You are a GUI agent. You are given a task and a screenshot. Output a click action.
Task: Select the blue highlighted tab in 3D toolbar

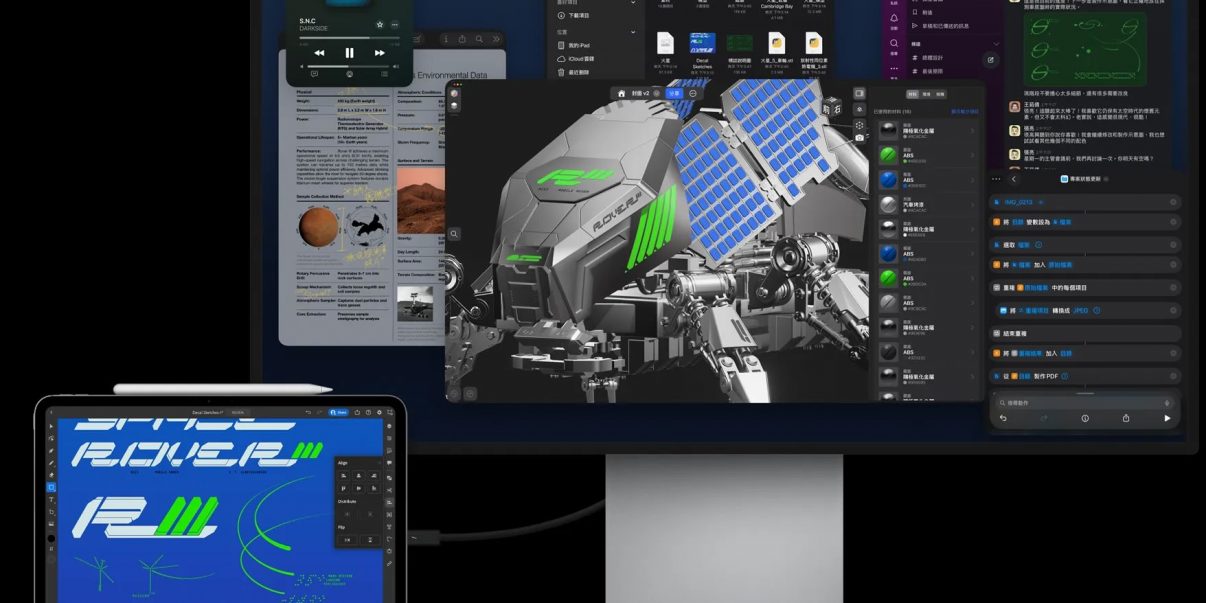[x=674, y=93]
